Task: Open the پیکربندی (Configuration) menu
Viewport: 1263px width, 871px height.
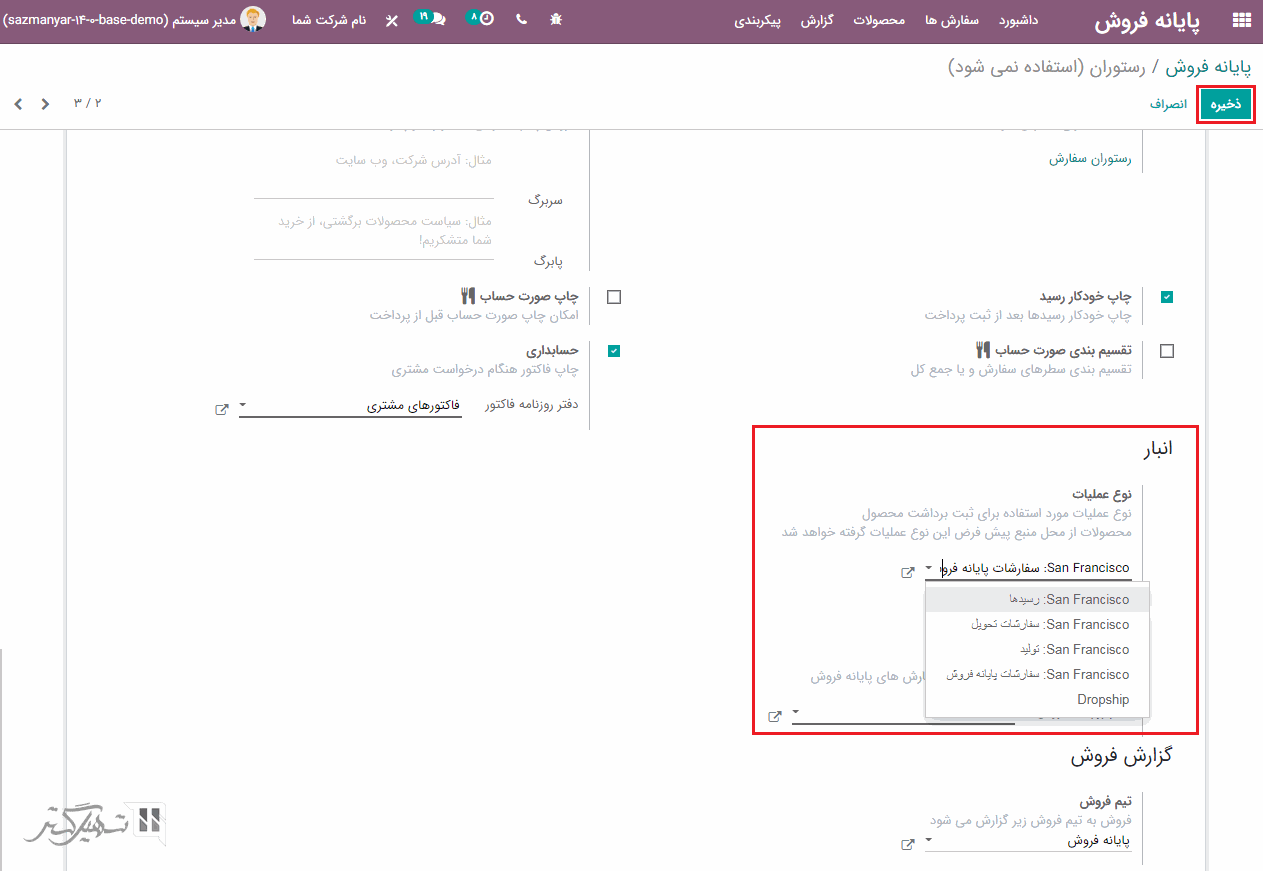Action: pyautogui.click(x=759, y=20)
